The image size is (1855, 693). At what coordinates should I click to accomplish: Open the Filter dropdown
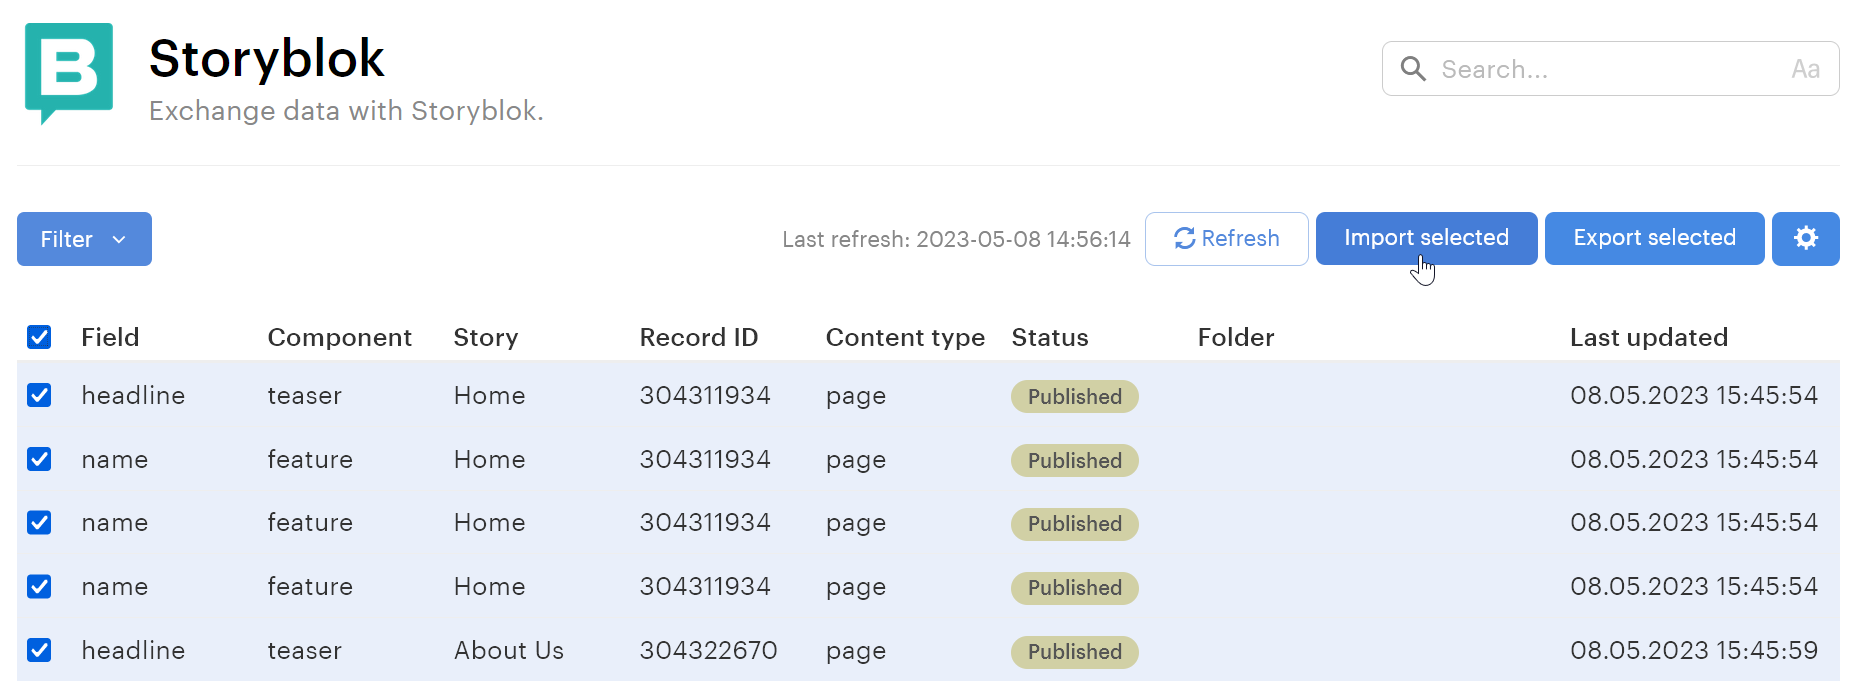(x=84, y=238)
